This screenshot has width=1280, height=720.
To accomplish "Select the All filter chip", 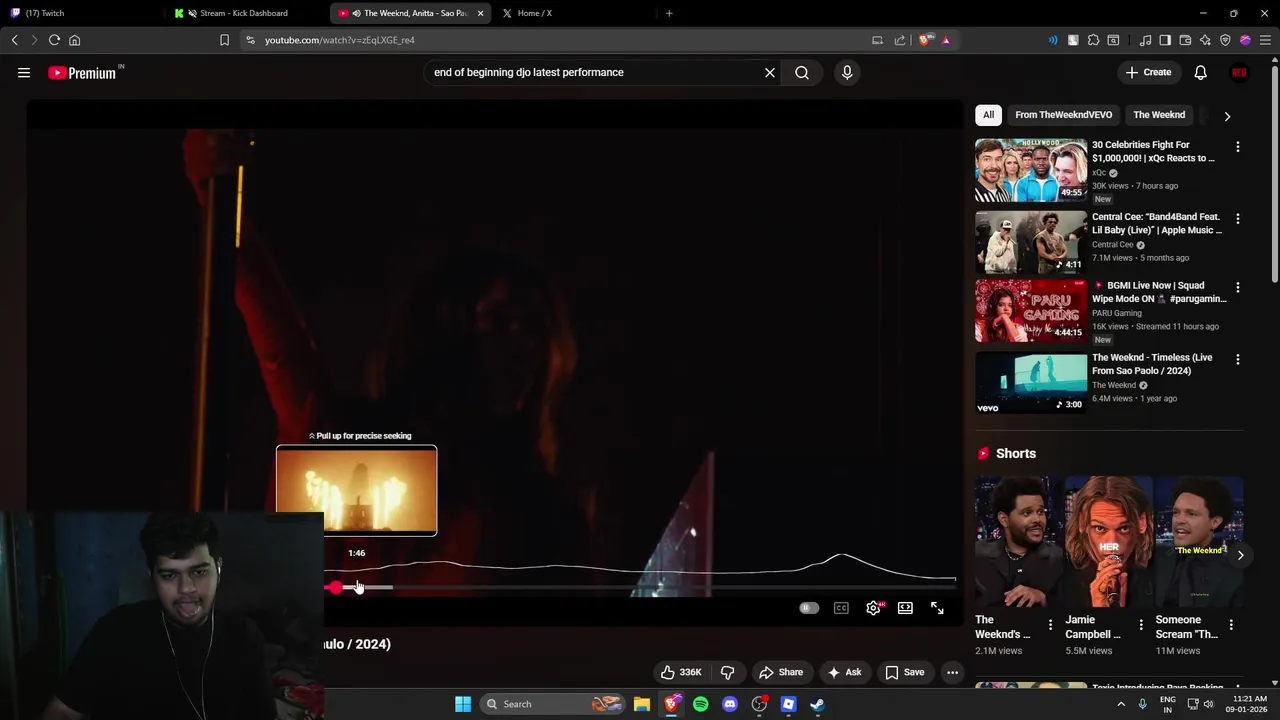I will 988,115.
